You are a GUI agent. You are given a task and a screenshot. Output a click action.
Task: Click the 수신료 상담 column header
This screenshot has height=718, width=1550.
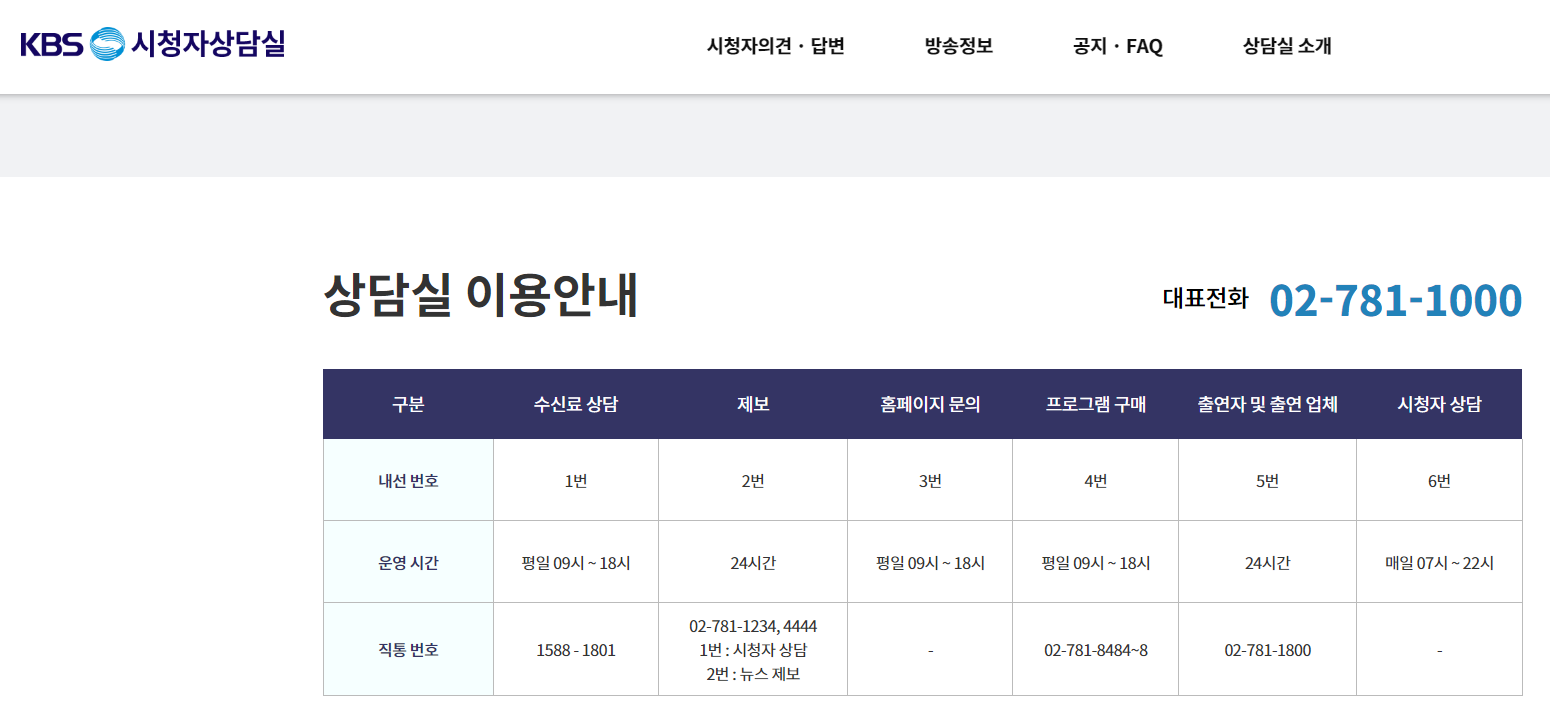click(576, 404)
